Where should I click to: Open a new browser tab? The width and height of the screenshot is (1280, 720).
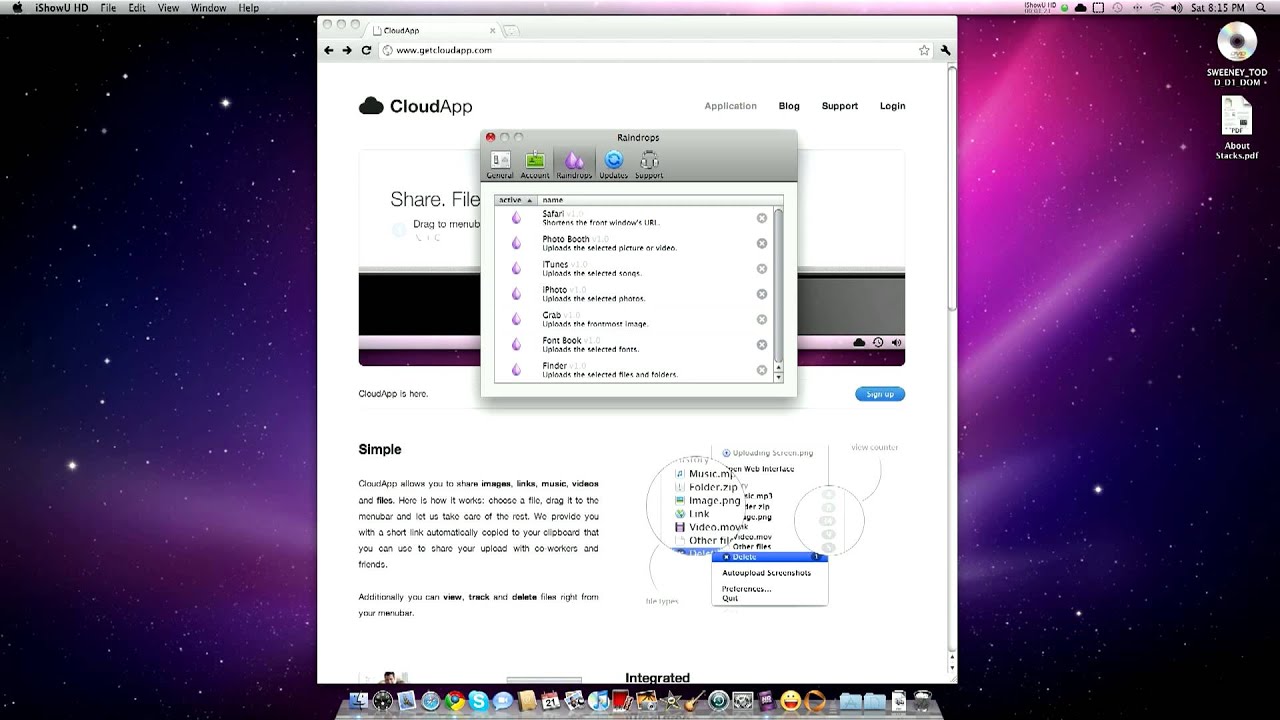pos(510,31)
